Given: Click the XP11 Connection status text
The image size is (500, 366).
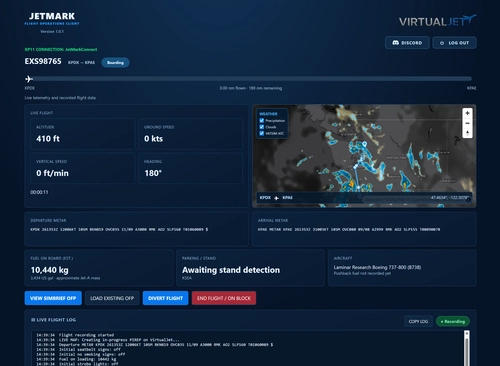Looking at the screenshot, I should coord(61,49).
